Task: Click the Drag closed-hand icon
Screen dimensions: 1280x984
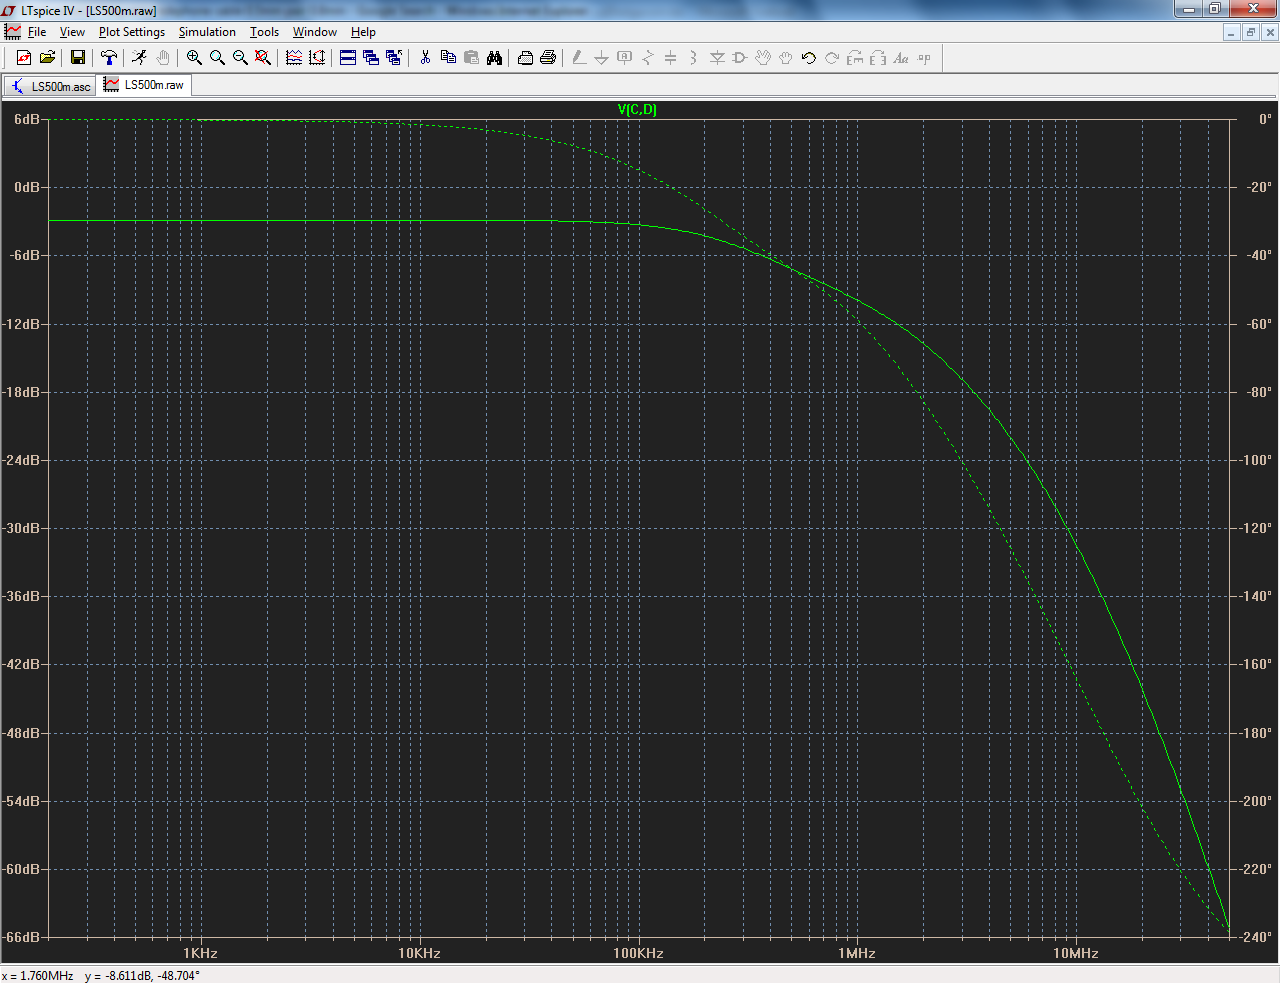Action: pos(786,58)
